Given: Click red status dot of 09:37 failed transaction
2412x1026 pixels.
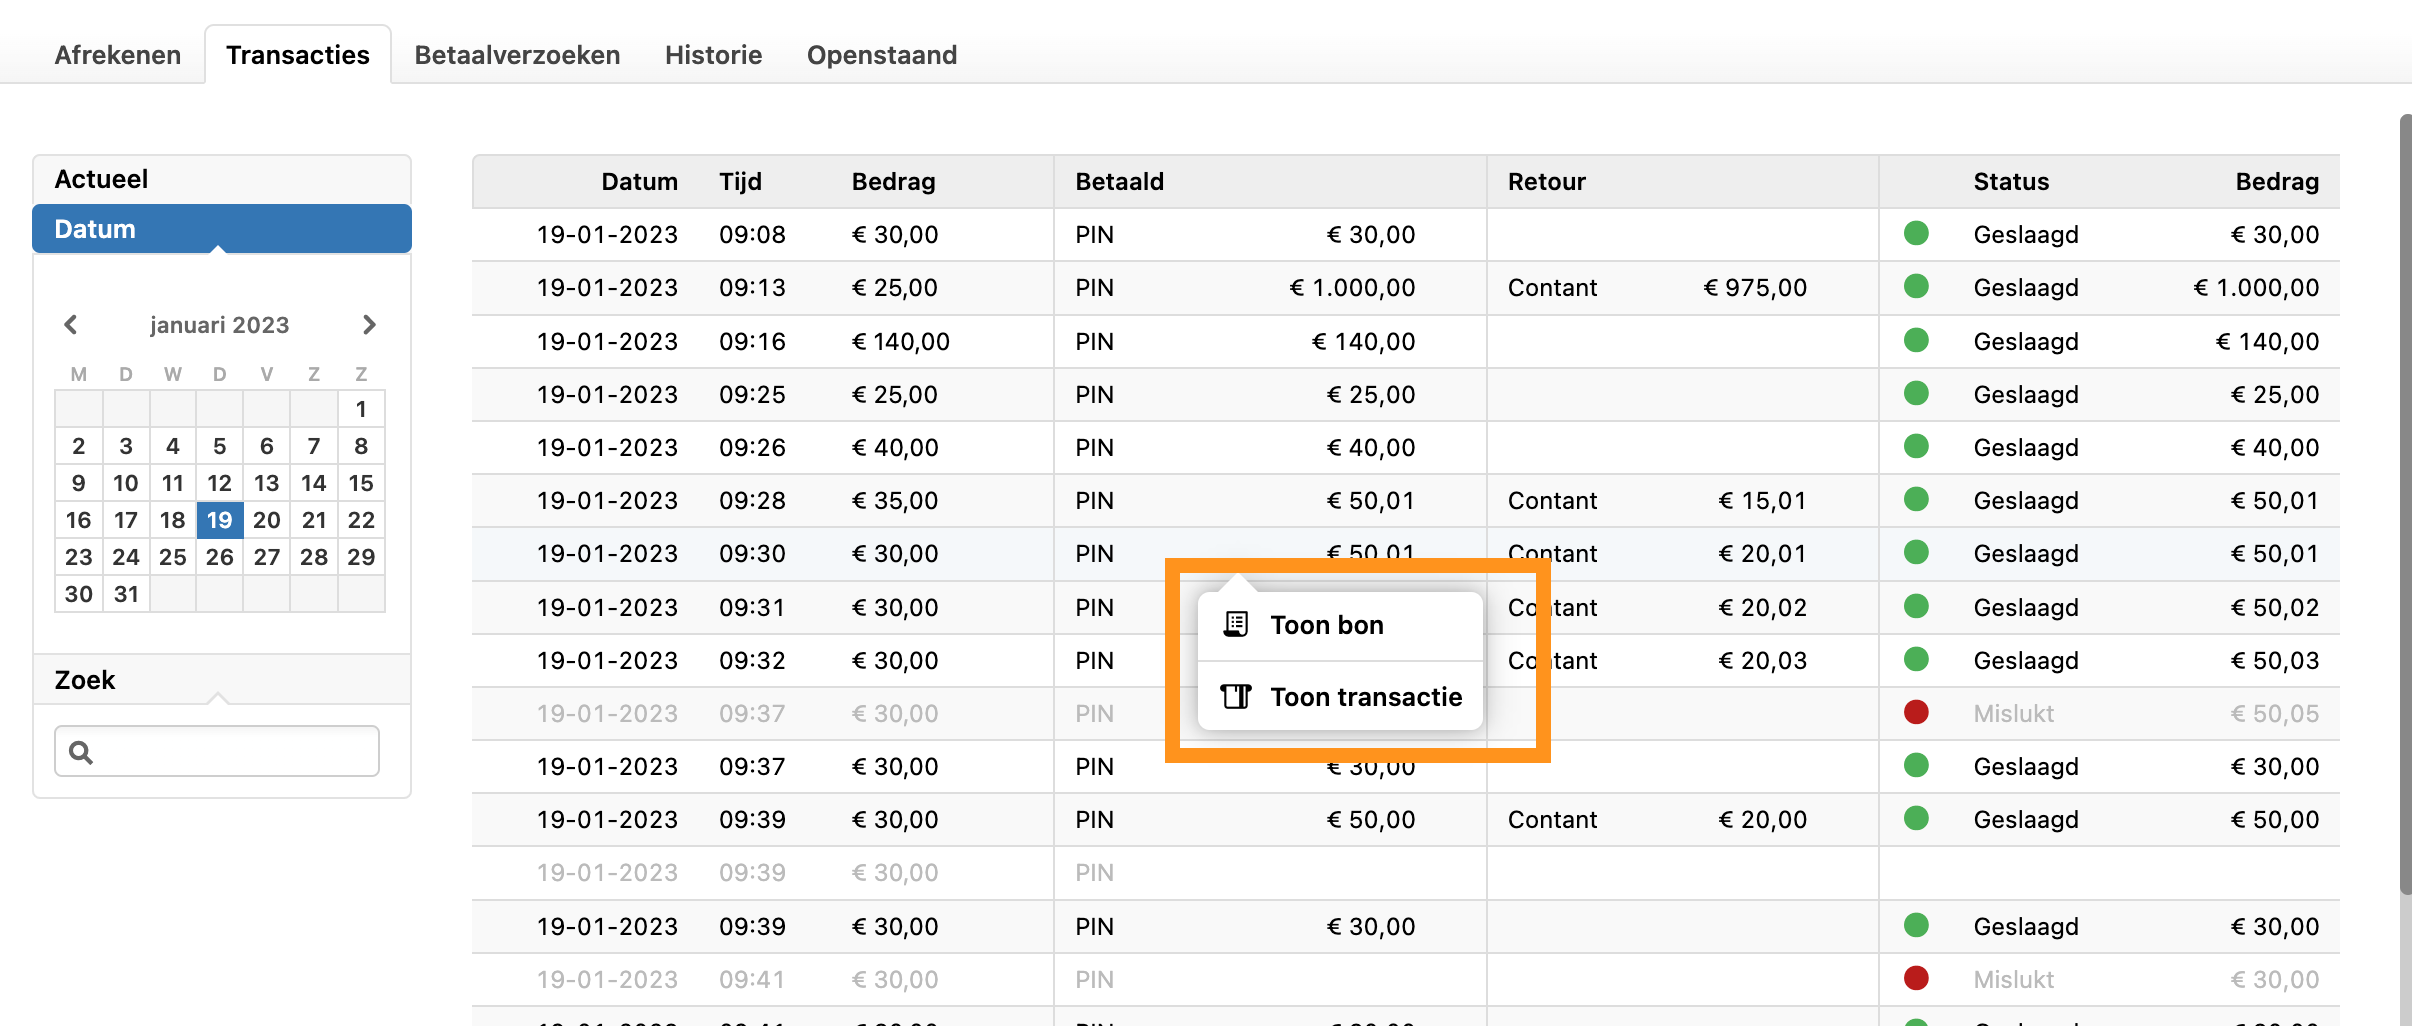Looking at the screenshot, I should click(x=1916, y=713).
